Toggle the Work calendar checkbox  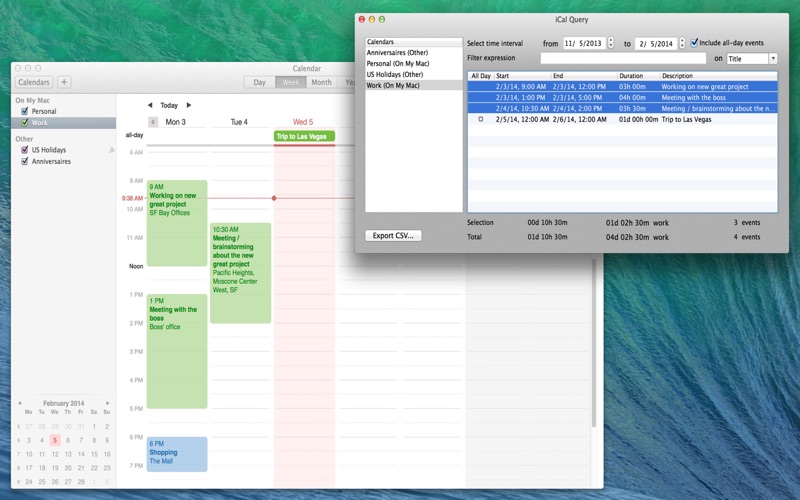(24, 122)
